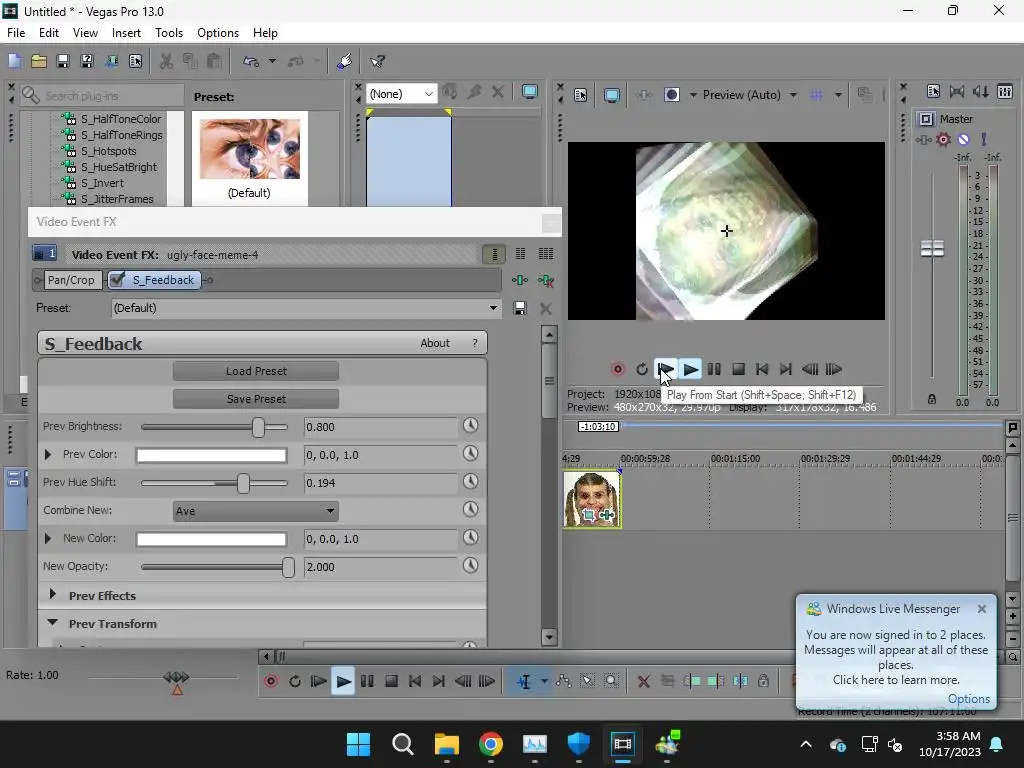
Task: Toggle animate clock for New Opacity
Action: tap(470, 566)
